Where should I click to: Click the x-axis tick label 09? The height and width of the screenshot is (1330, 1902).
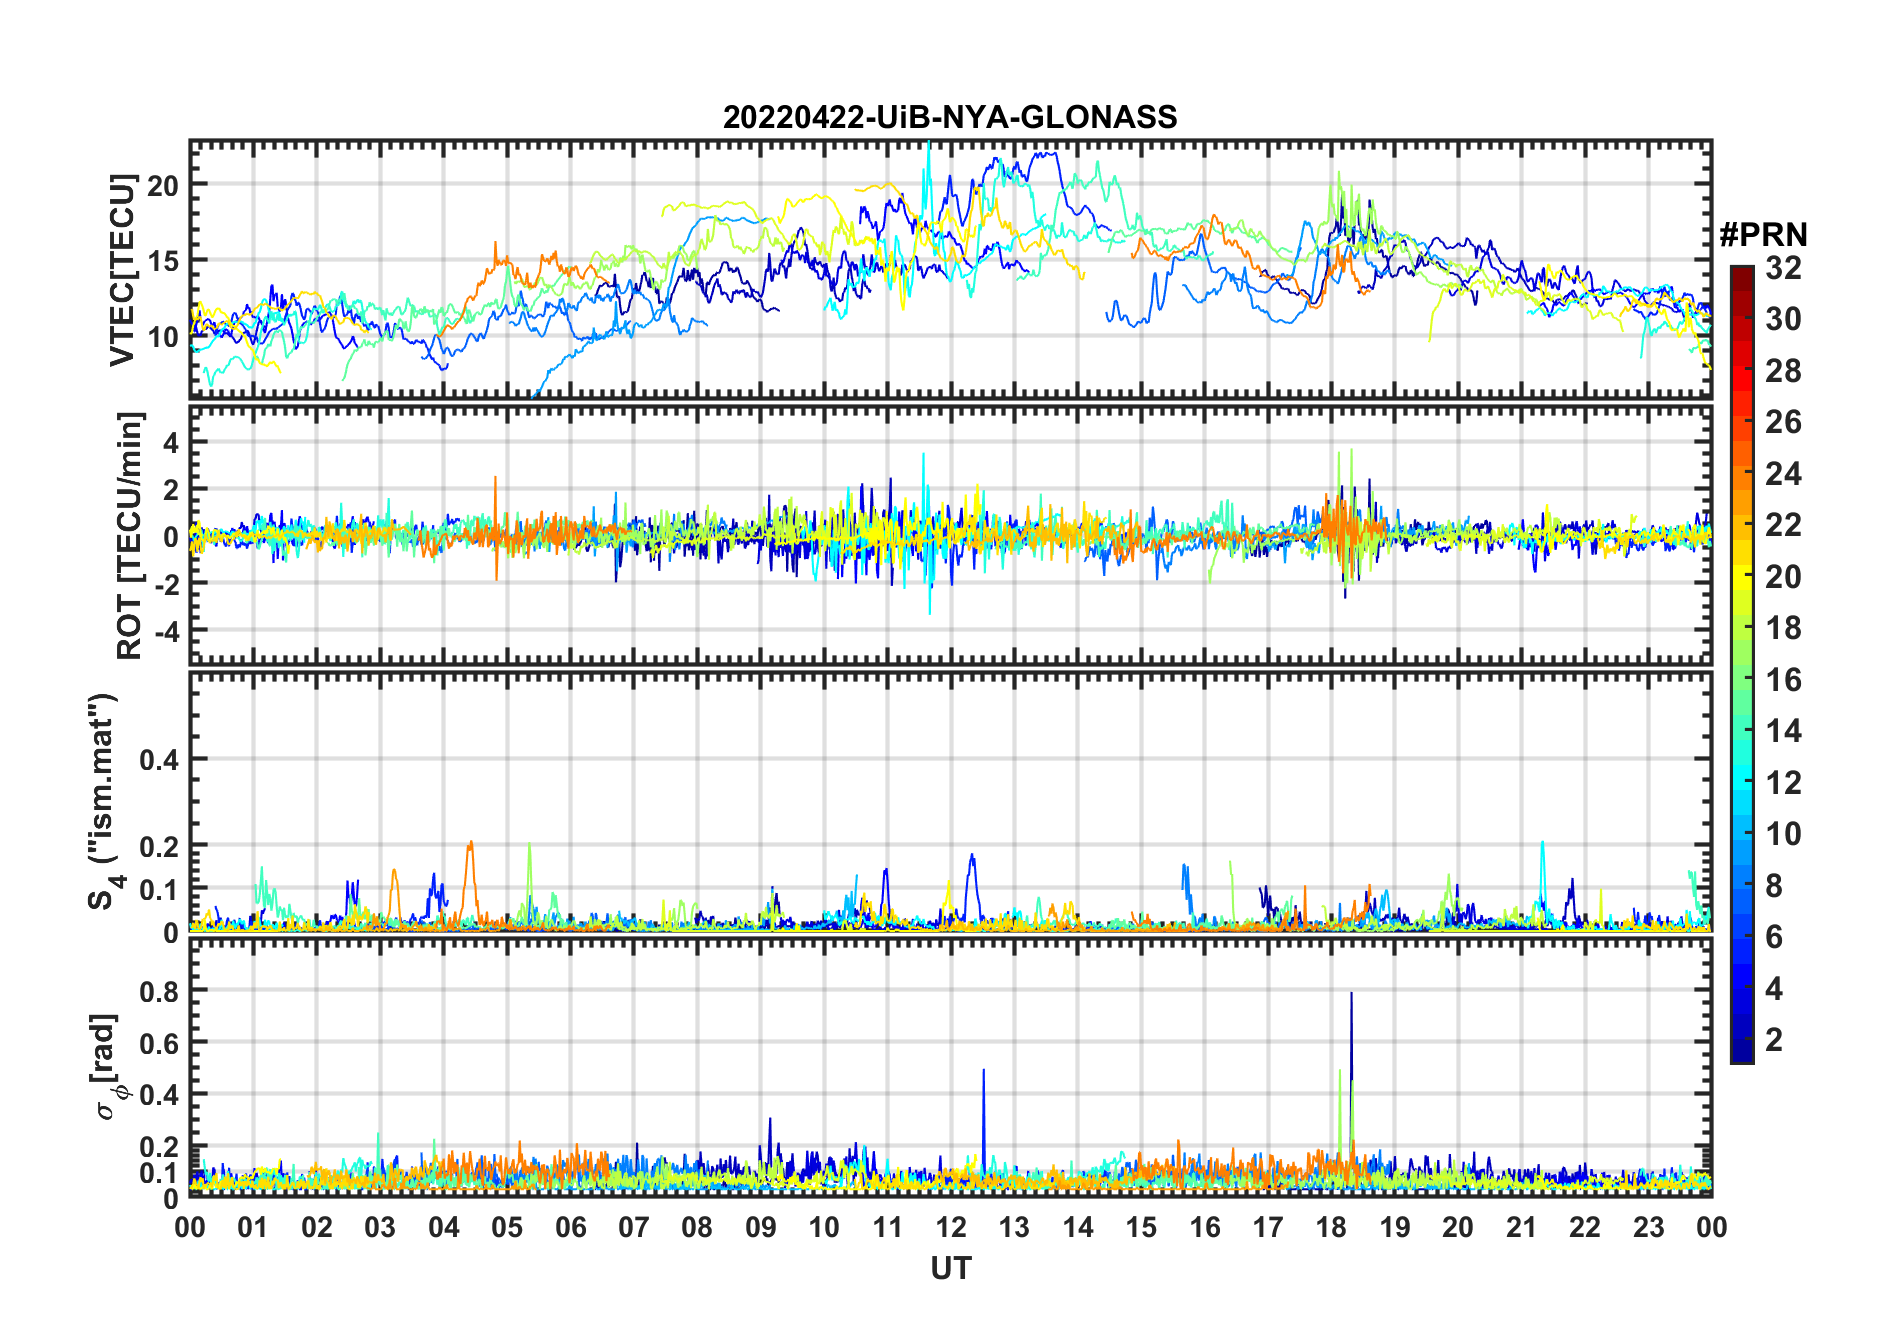[761, 1227]
